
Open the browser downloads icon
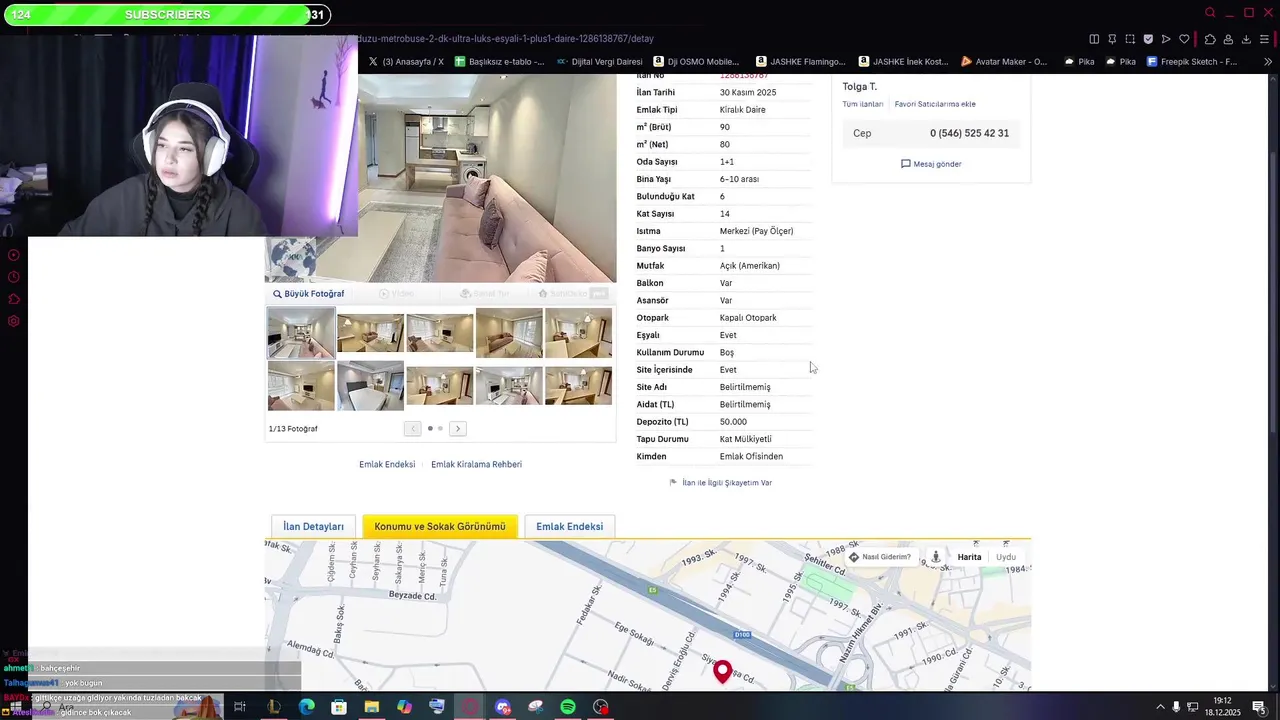(1246, 39)
